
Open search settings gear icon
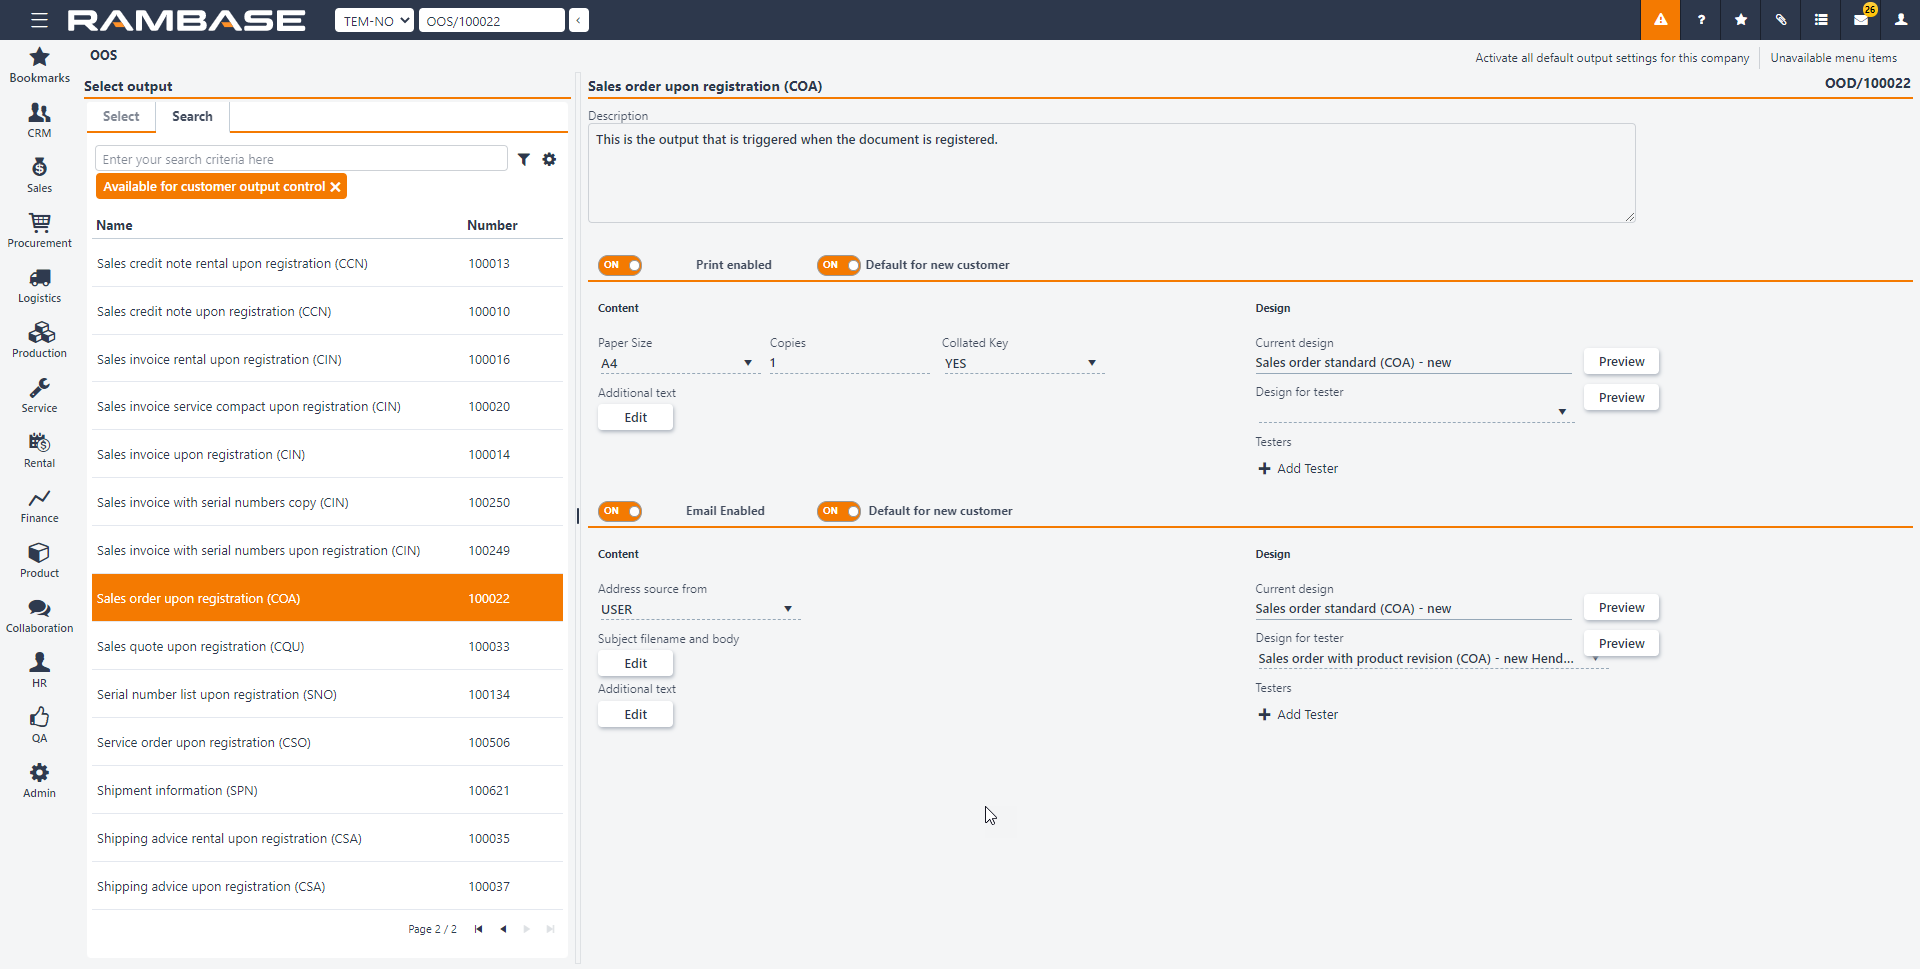549,159
